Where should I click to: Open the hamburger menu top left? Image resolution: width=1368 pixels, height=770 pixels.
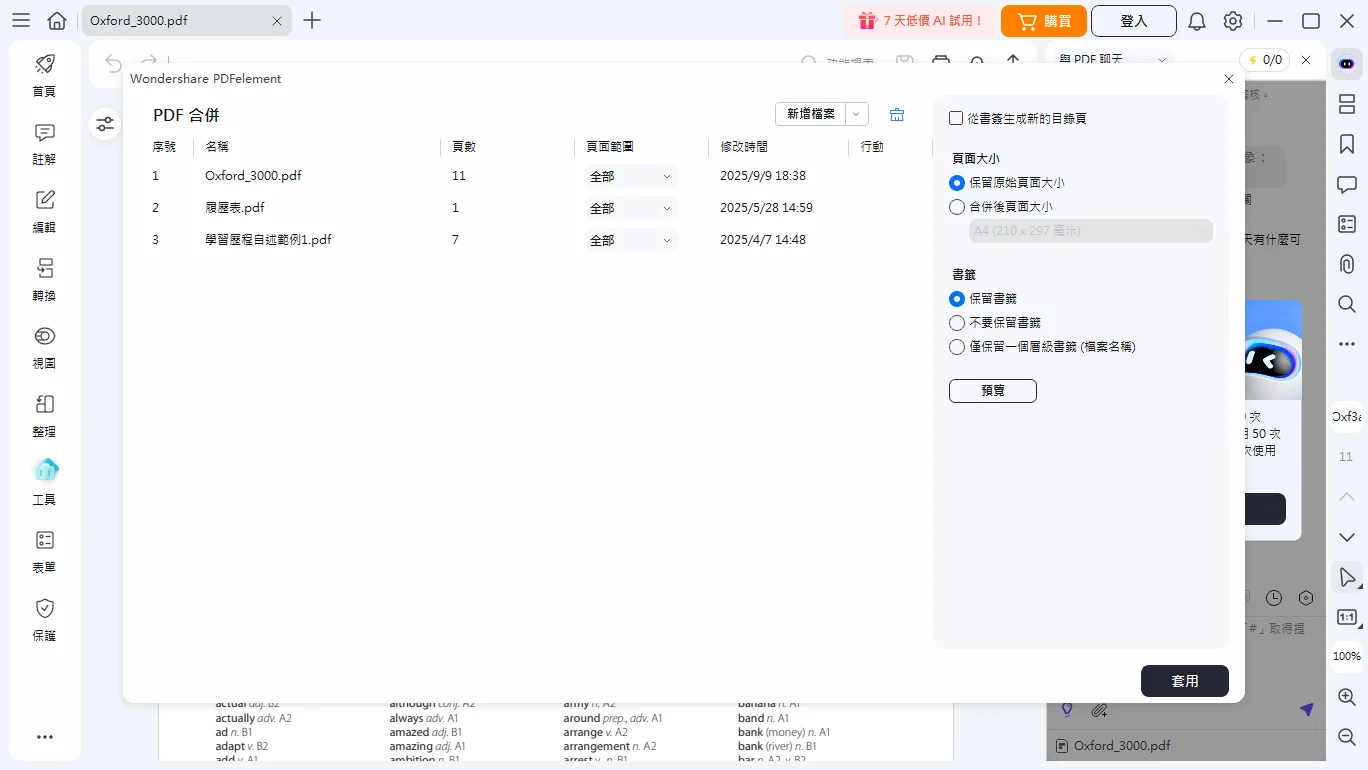[x=21, y=20]
